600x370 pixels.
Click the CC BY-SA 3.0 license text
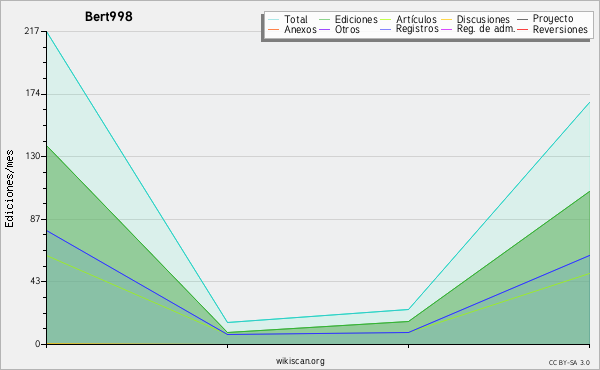[569, 363]
